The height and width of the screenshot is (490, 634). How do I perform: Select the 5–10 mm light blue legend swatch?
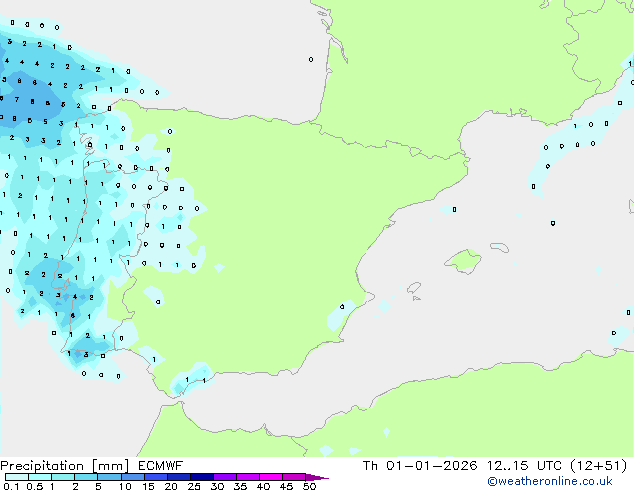pos(109,477)
